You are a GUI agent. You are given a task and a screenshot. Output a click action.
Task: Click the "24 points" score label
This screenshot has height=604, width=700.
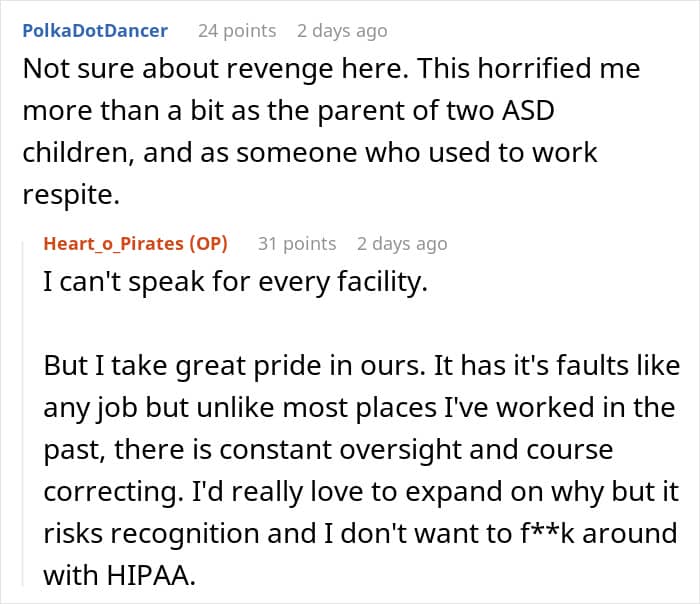(x=237, y=31)
